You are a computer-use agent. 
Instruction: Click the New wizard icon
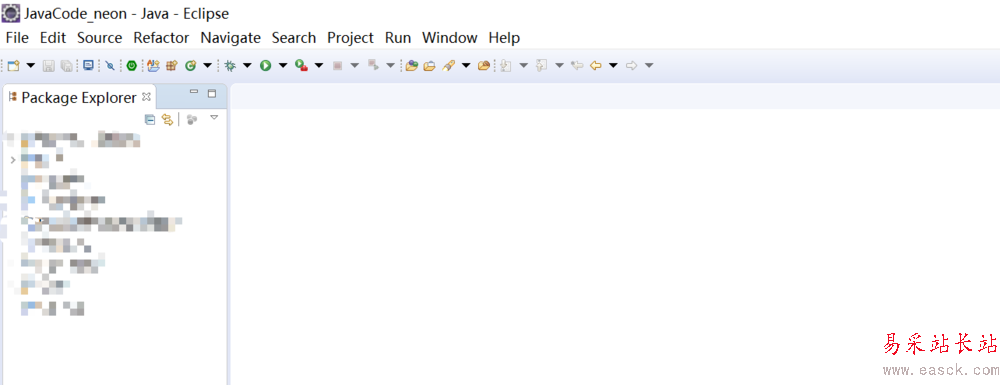[13, 65]
